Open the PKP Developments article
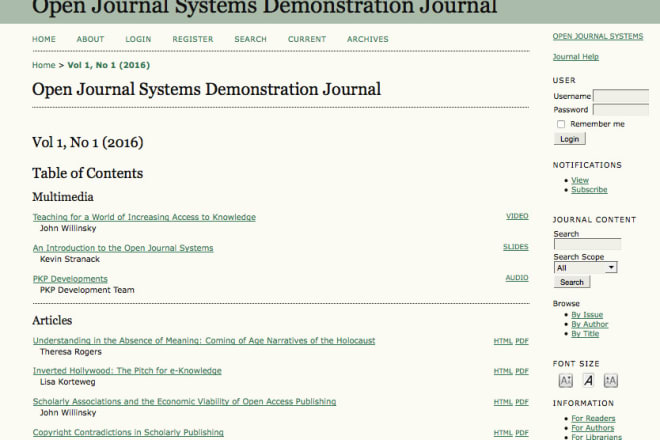This screenshot has width=660, height=440. (x=70, y=279)
